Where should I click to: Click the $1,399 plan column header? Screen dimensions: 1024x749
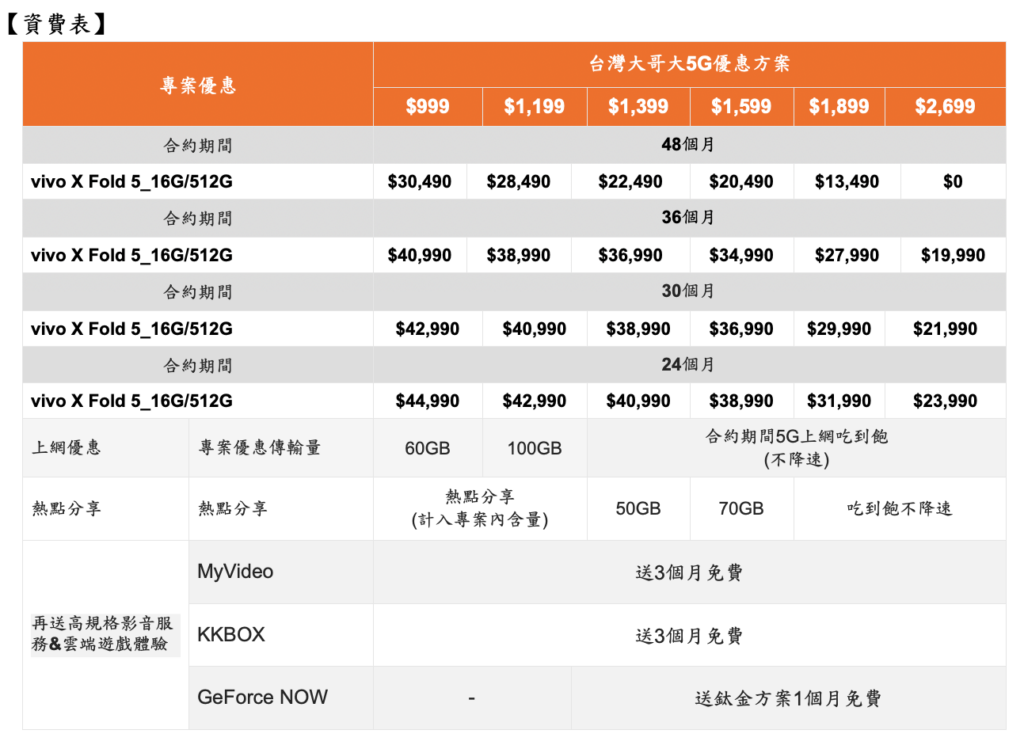click(x=638, y=106)
